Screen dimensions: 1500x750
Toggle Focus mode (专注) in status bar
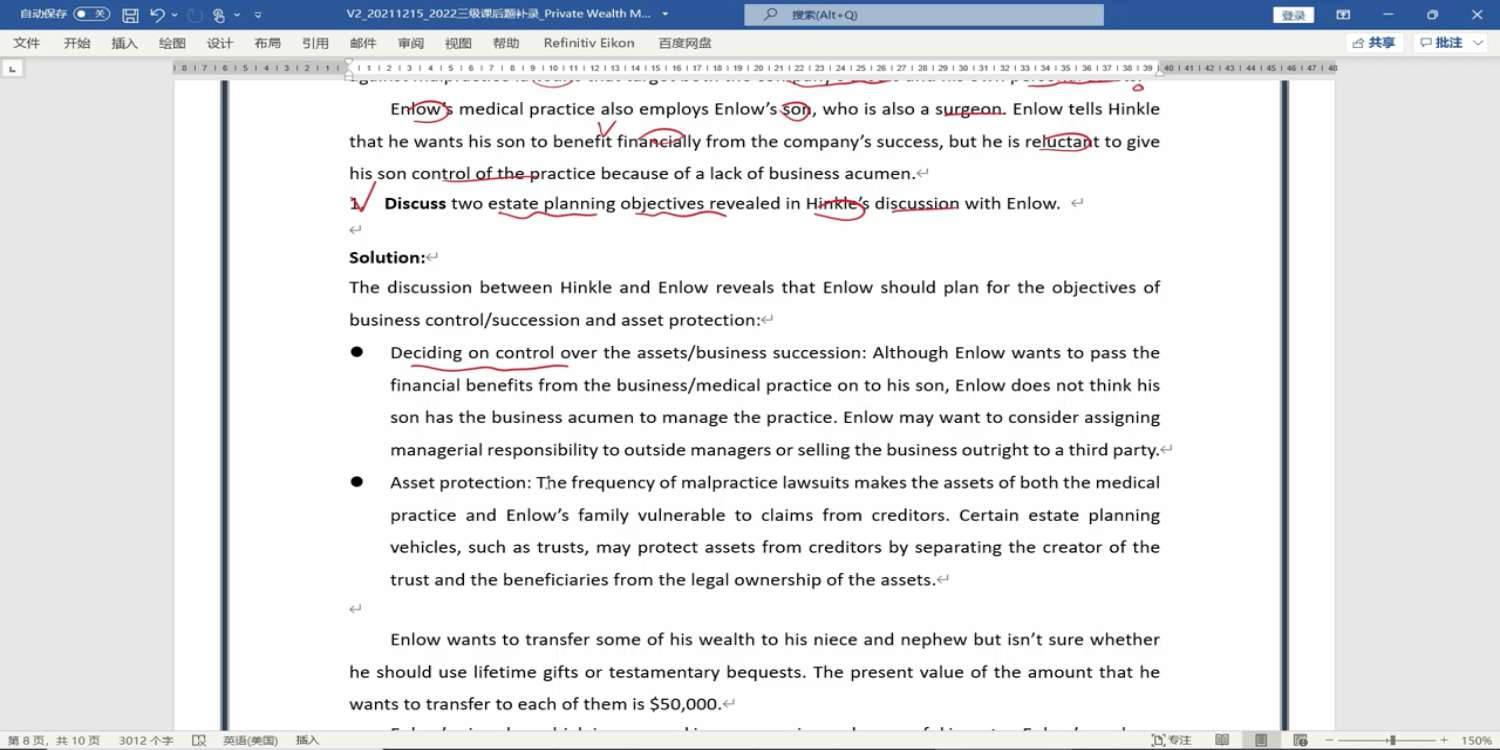(1171, 740)
